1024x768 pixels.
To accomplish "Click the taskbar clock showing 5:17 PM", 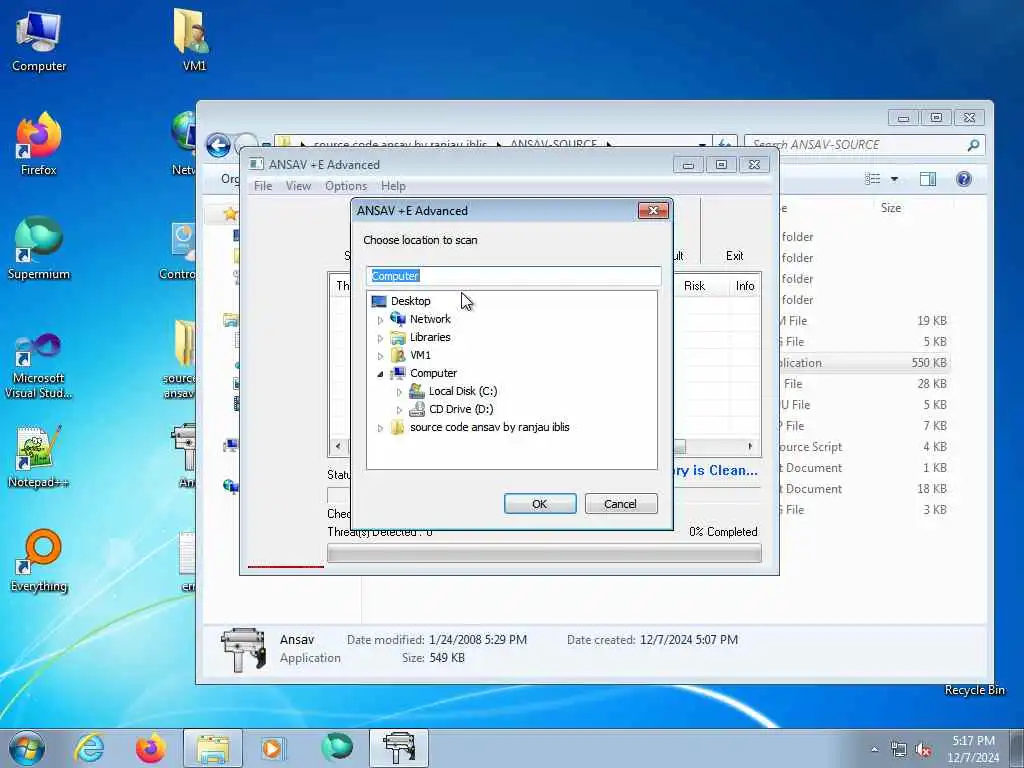I will (973, 749).
